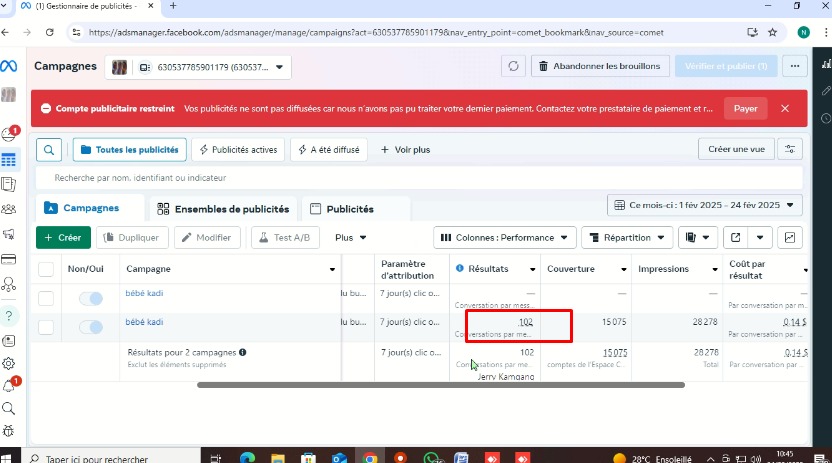Open the Help question mark icon
The image size is (832, 463).
click(x=8, y=316)
